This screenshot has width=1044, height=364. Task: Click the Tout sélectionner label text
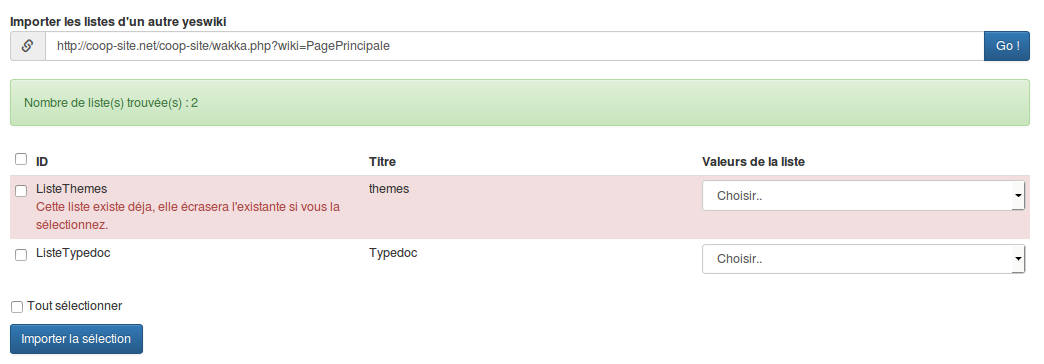pyautogui.click(x=75, y=306)
